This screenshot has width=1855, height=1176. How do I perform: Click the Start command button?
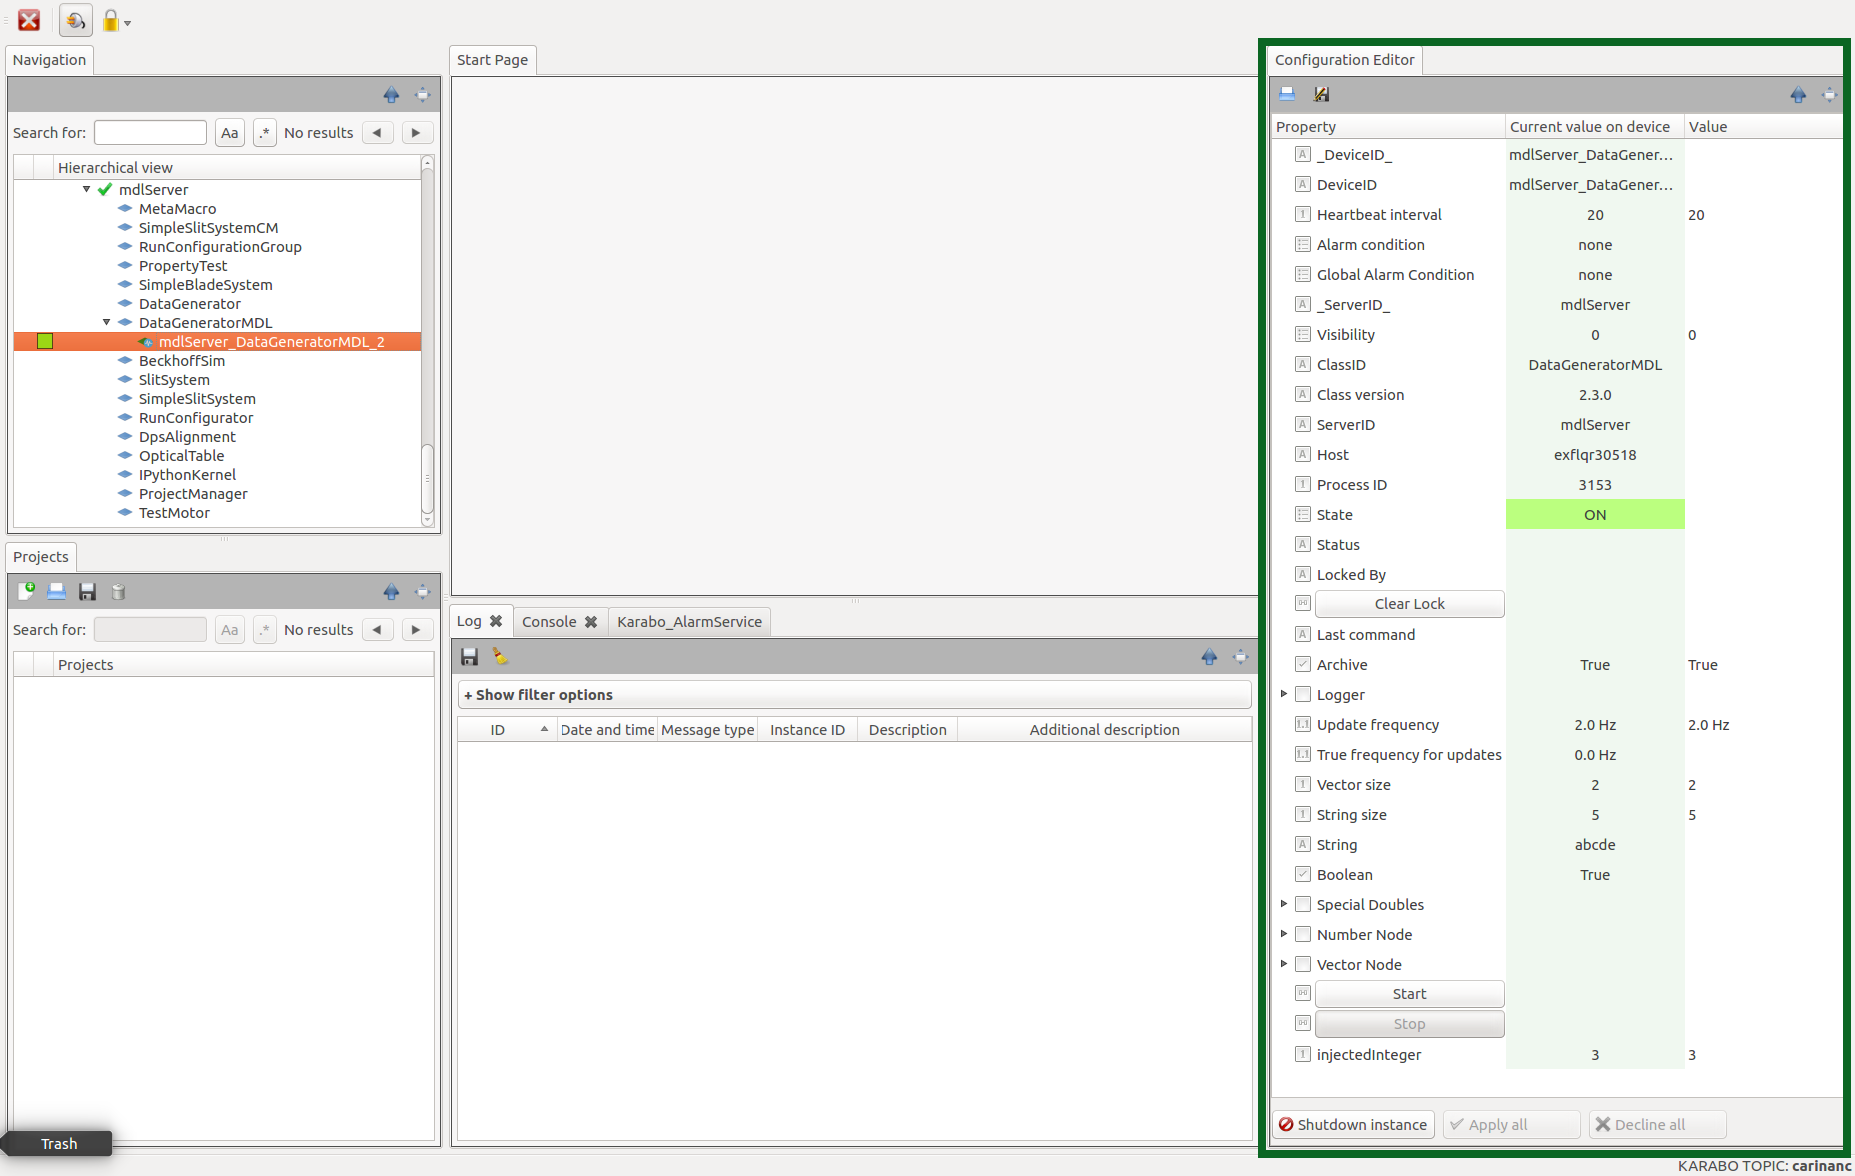[x=1409, y=994]
